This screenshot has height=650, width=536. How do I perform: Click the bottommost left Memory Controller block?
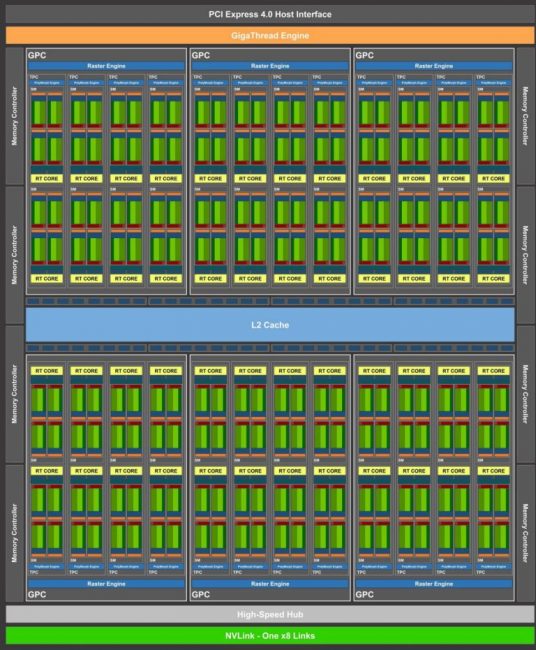tap(15, 533)
